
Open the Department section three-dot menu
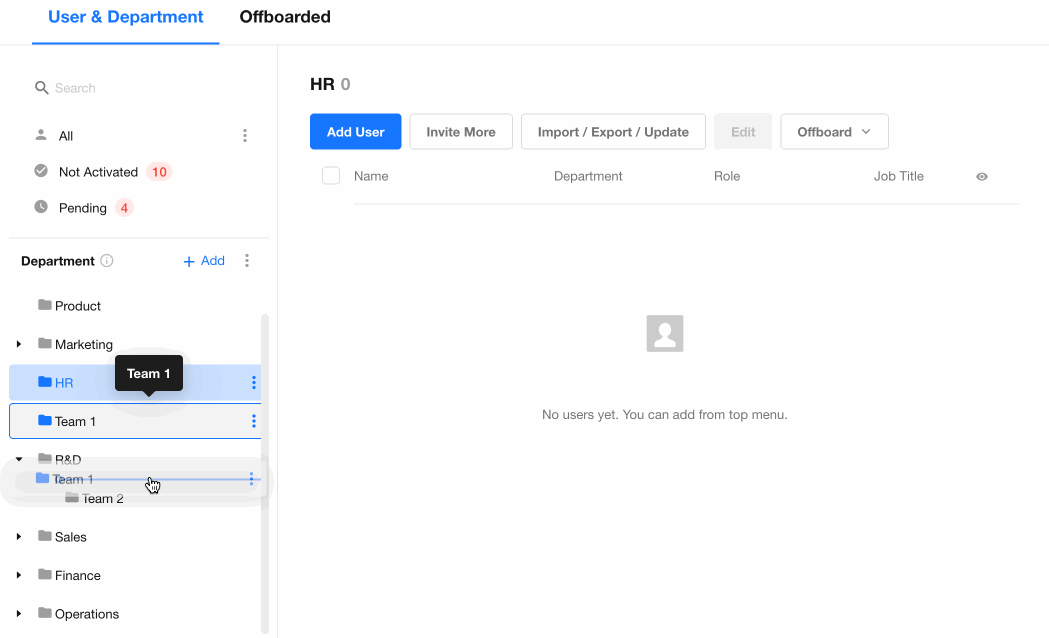click(247, 261)
